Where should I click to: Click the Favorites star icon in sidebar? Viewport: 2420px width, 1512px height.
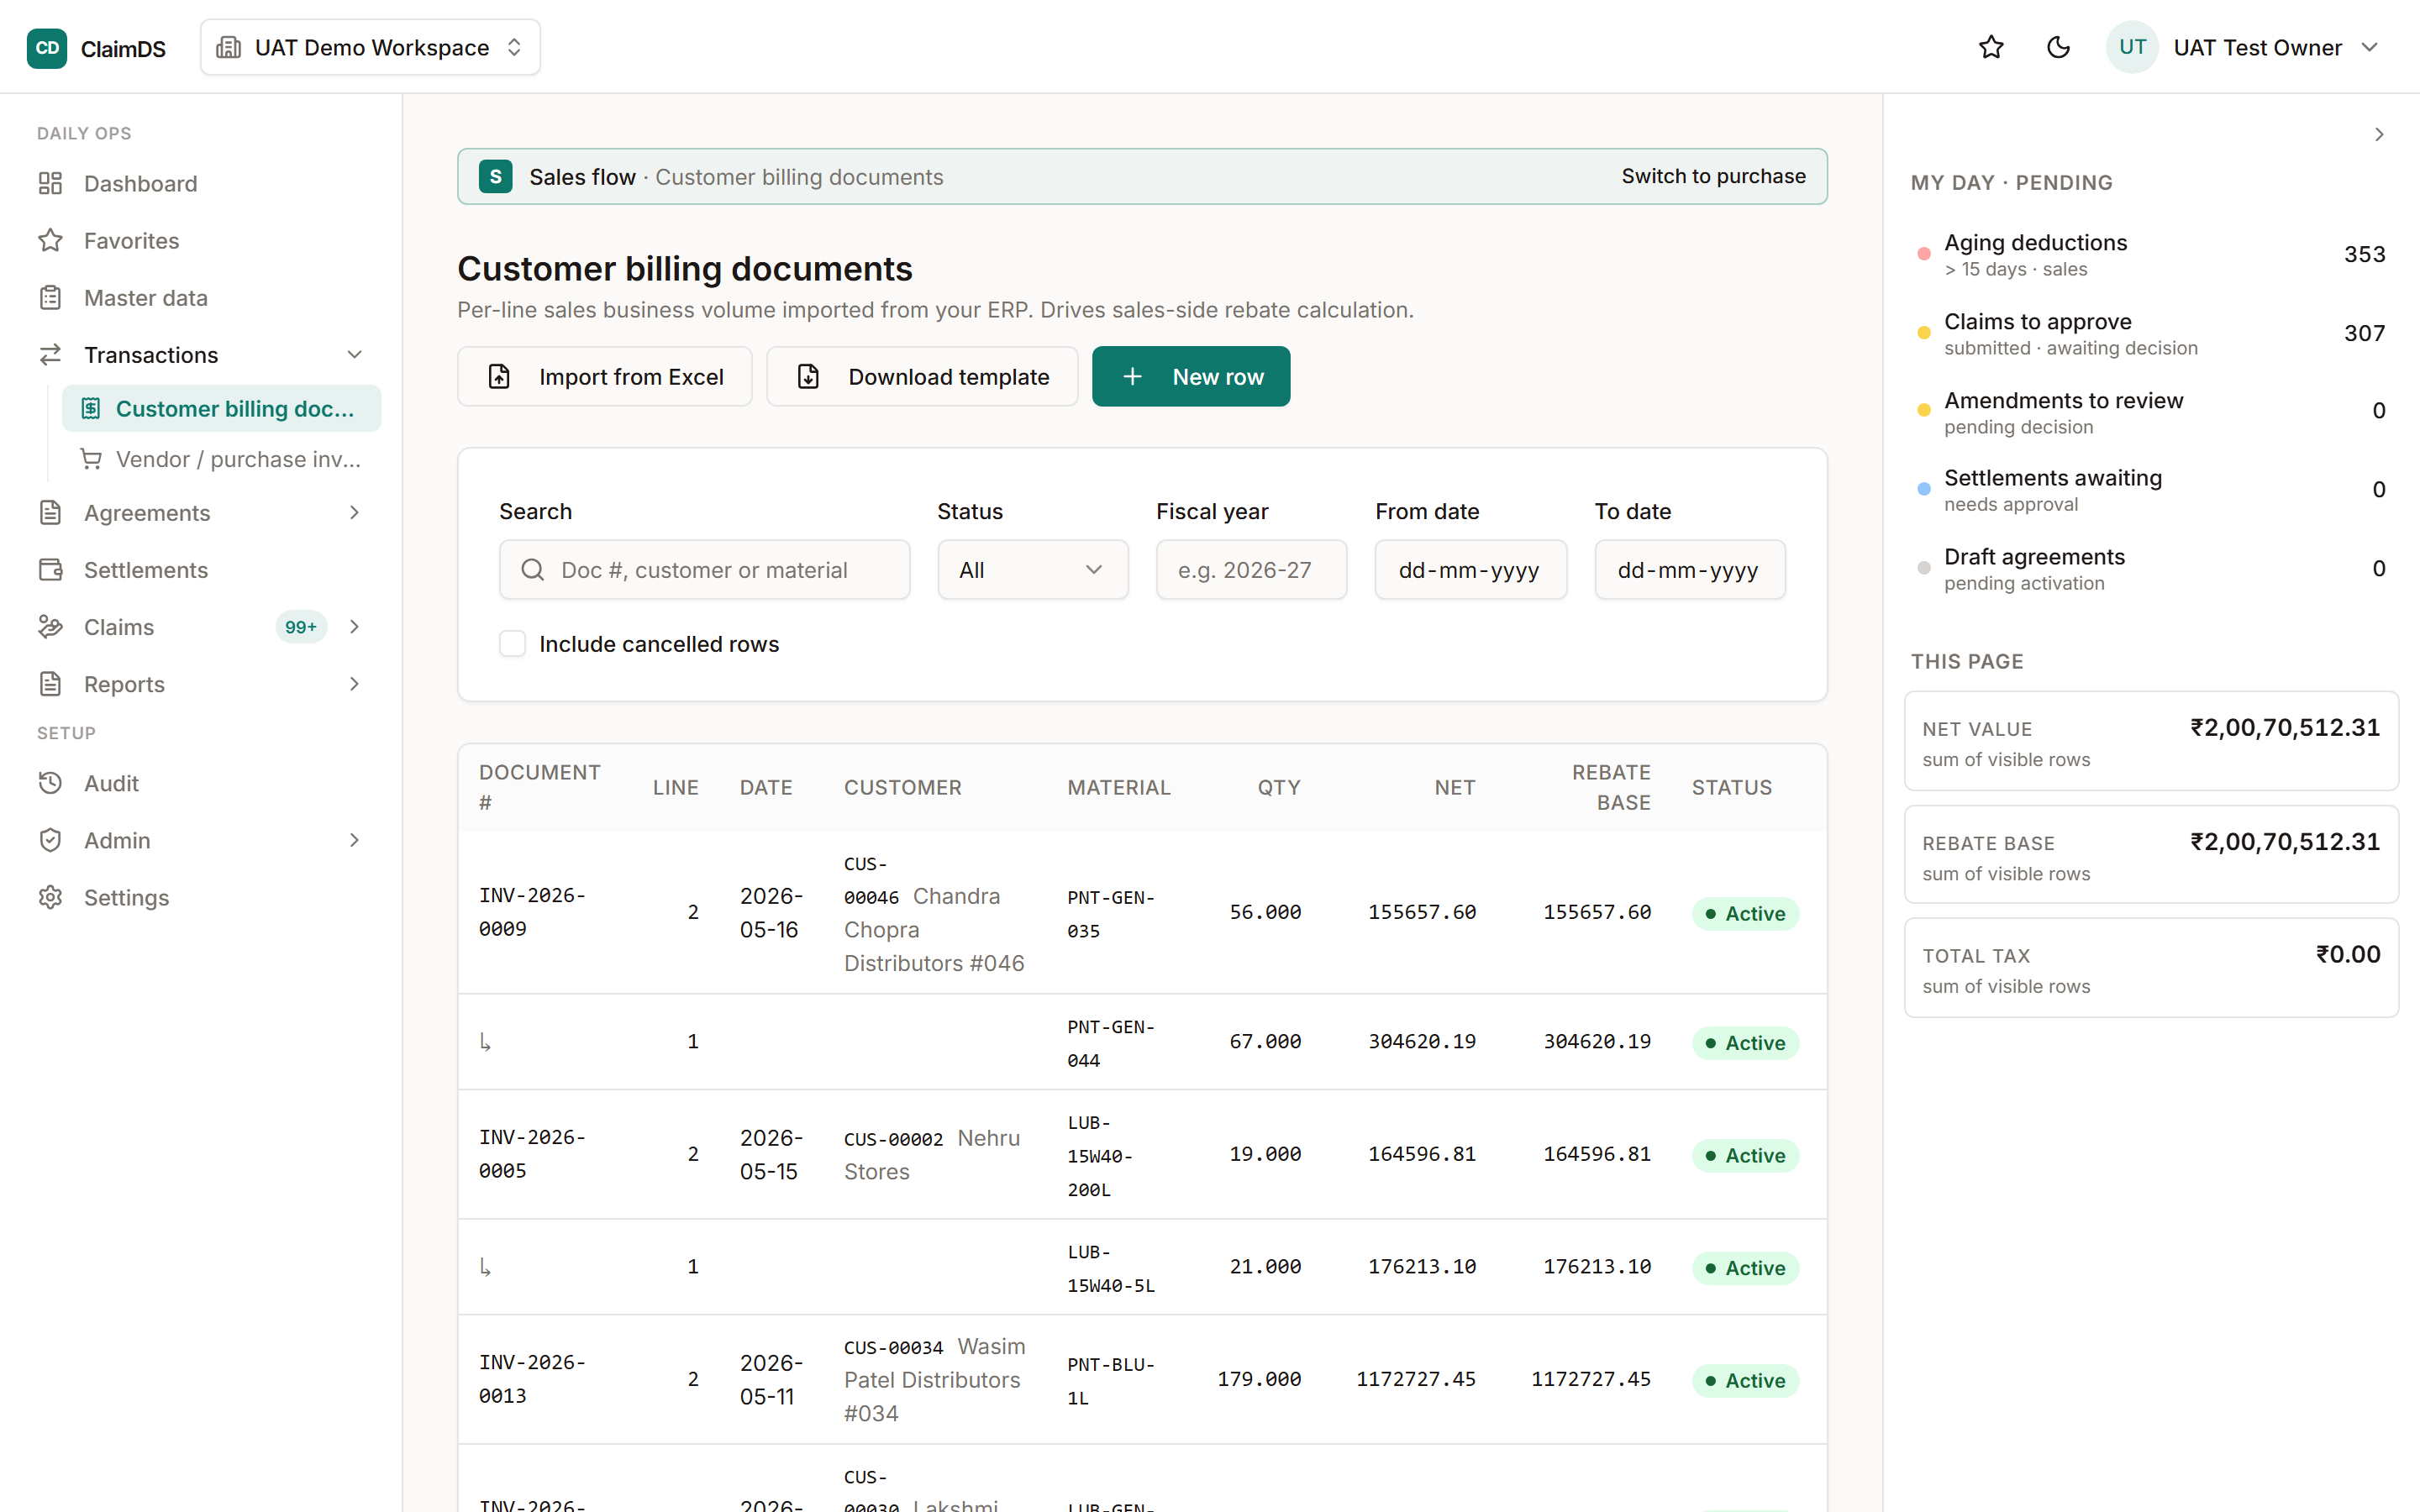click(50, 241)
